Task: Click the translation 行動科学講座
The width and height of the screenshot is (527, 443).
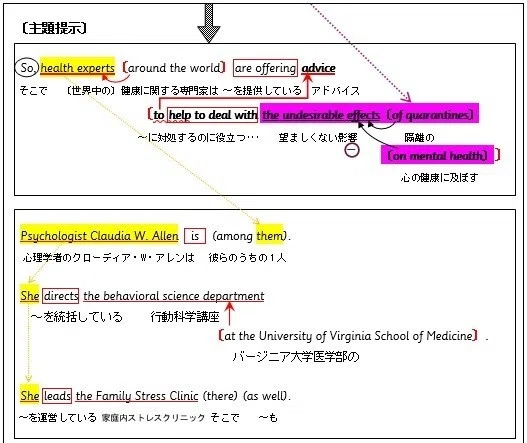Action: pyautogui.click(x=185, y=317)
